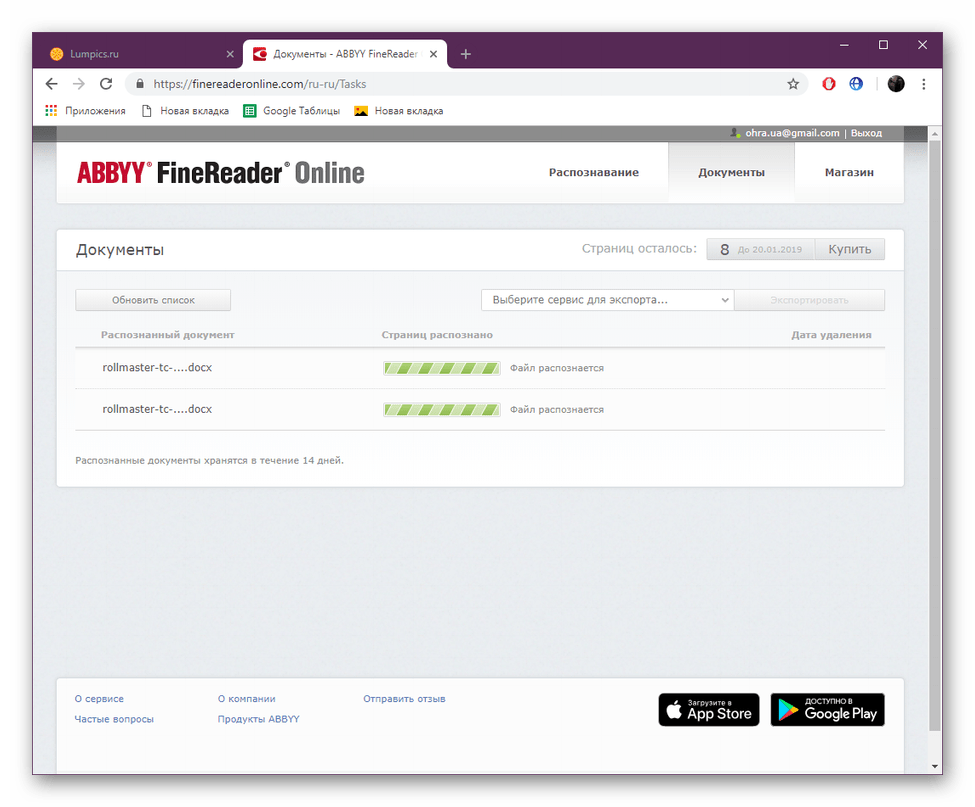Screen dimensions: 975x807
Task: Click the adblocker extension icon
Action: point(828,84)
